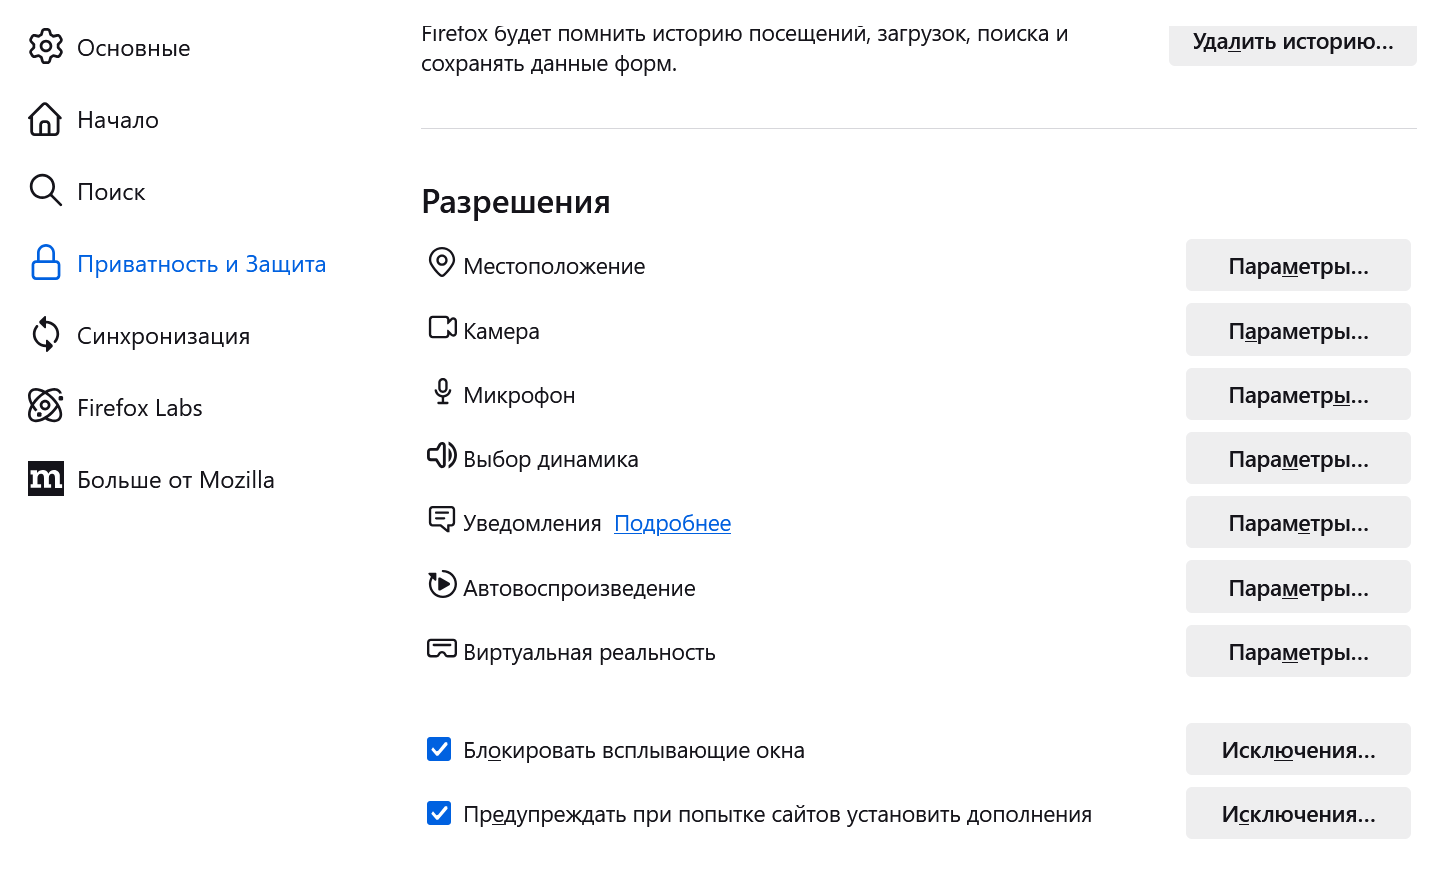Select the Синхронизация section
Screen dimensions: 1438x871
coord(164,335)
